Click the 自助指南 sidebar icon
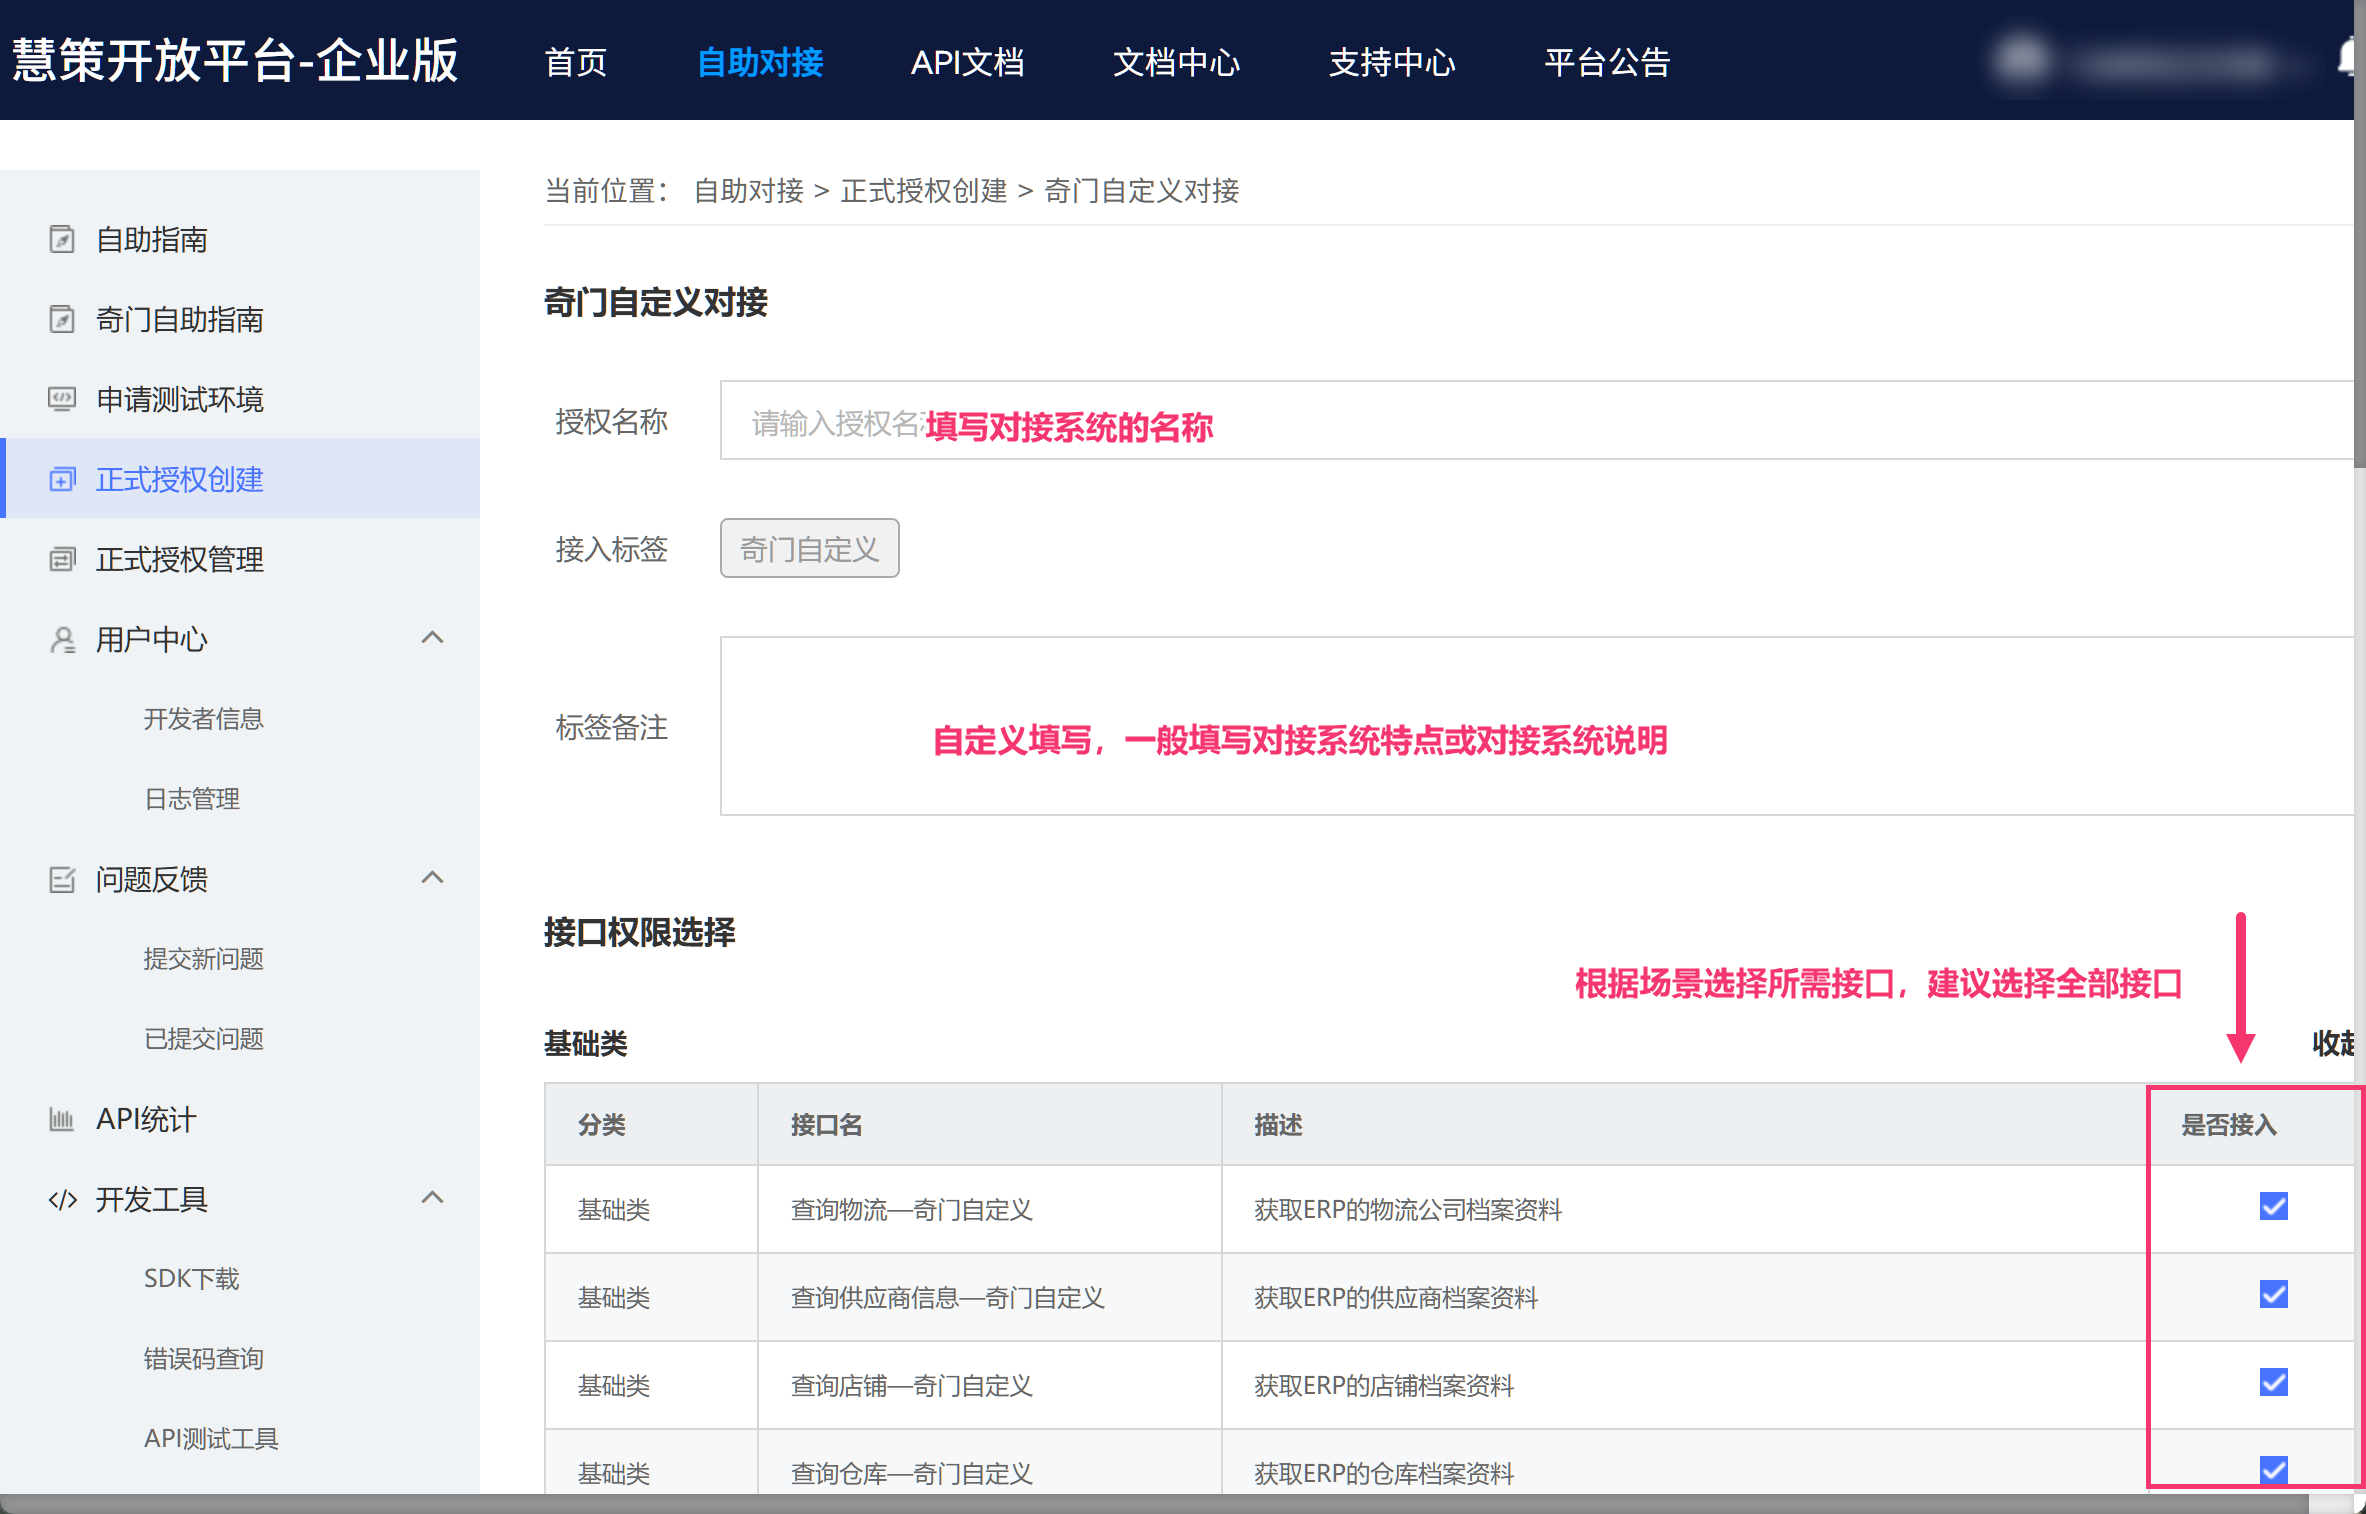The image size is (2366, 1514). coord(62,240)
